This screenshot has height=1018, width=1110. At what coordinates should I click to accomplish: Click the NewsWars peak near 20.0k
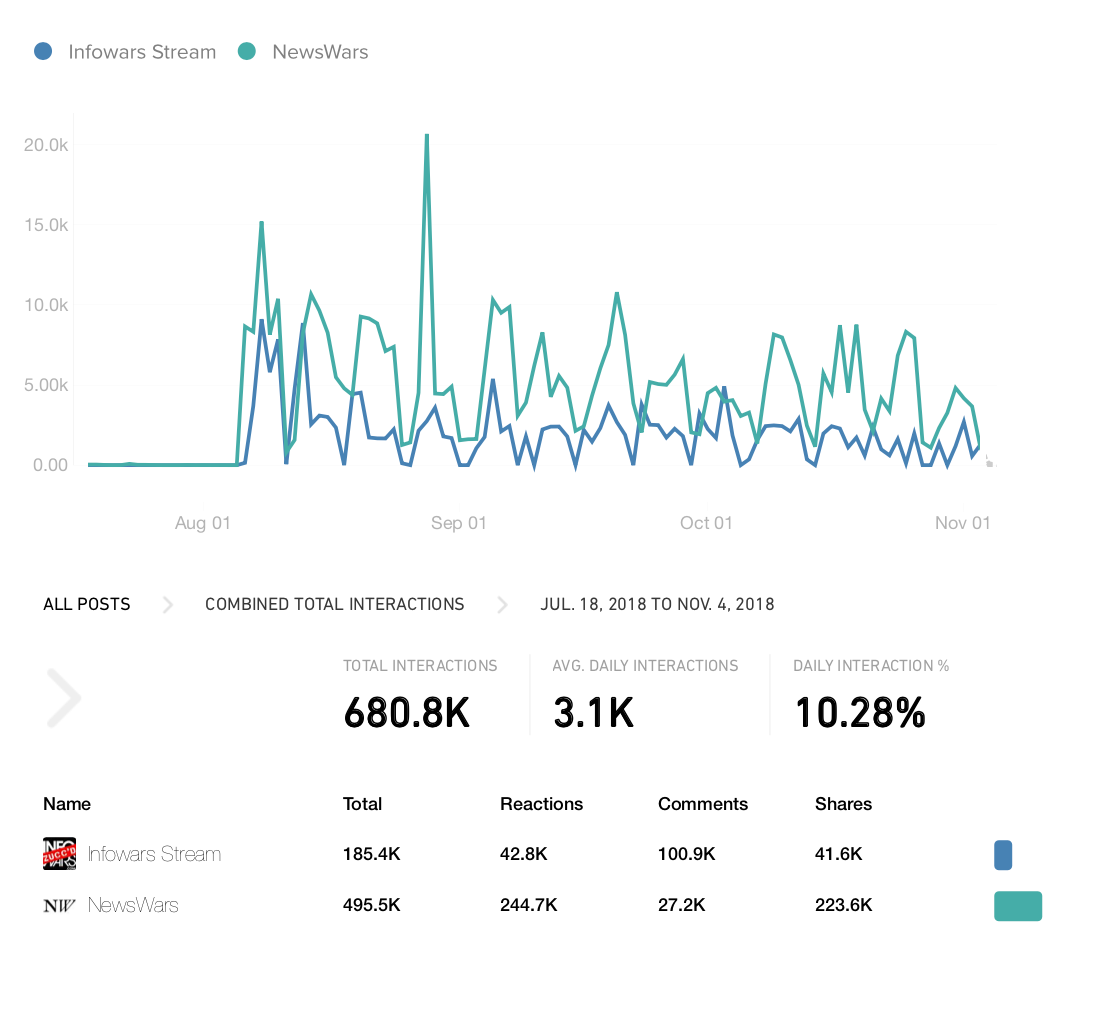[427, 135]
